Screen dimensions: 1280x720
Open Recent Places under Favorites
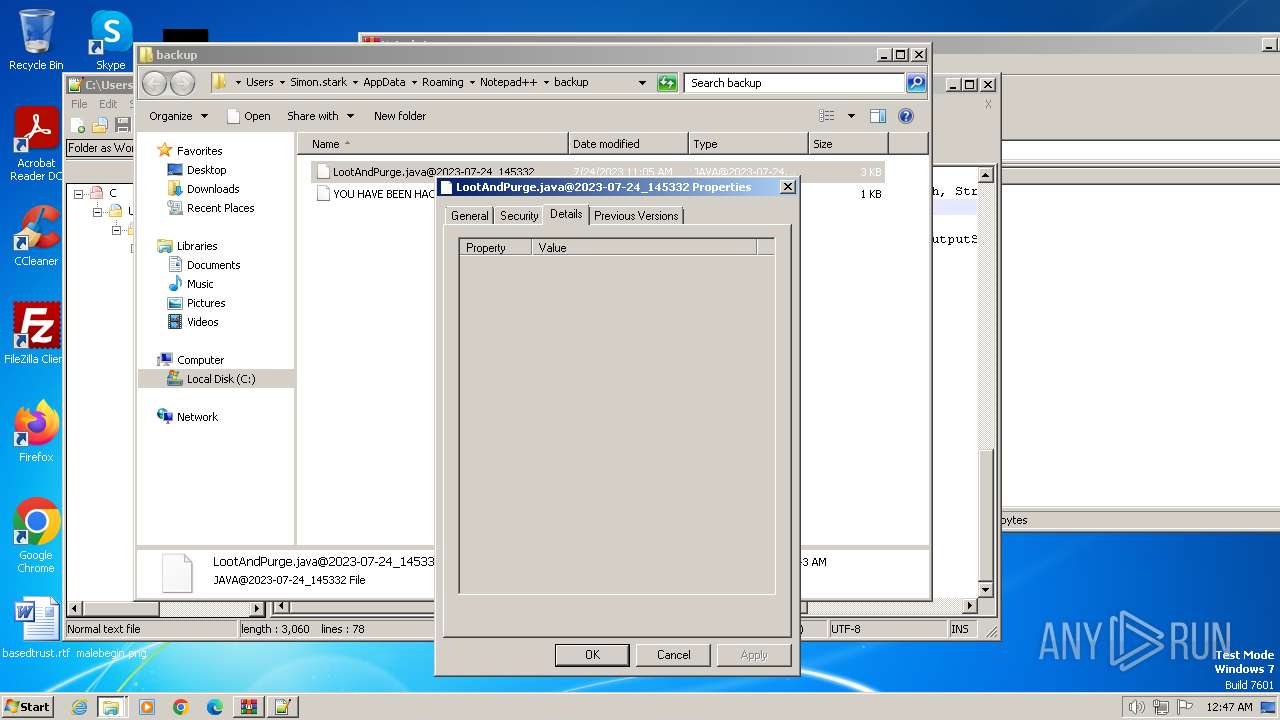point(220,208)
